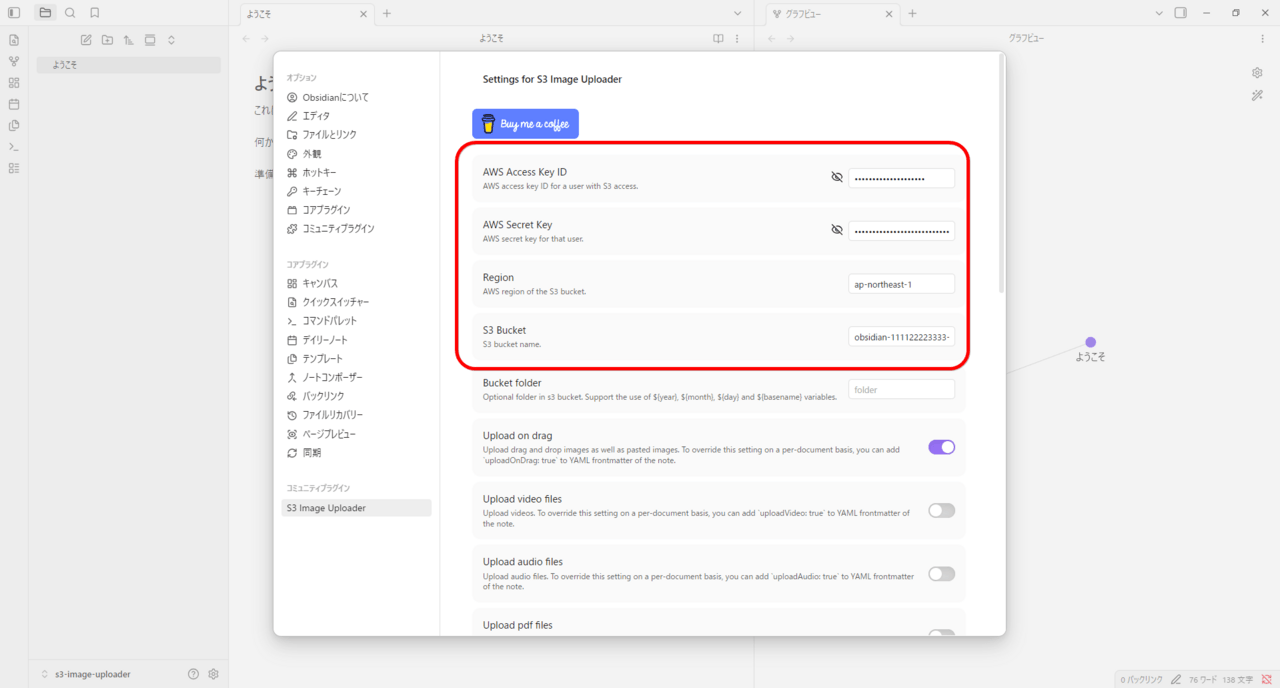Switch ようこそ note to reading view
The height and width of the screenshot is (688, 1280).
tap(718, 39)
